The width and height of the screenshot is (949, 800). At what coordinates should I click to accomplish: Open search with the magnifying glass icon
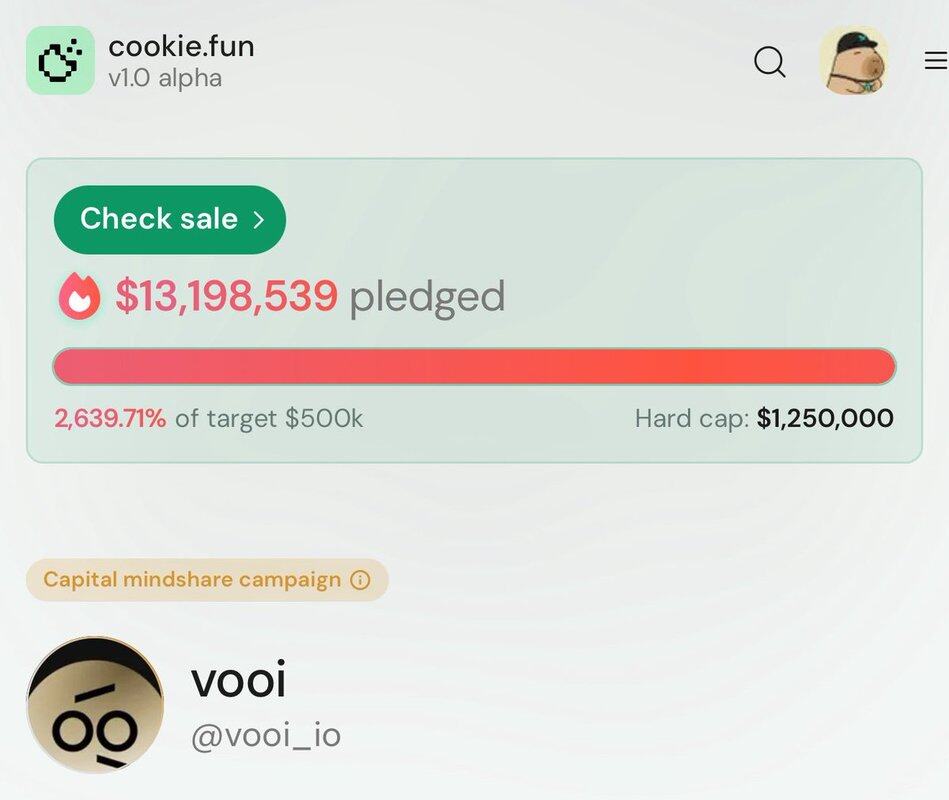pos(769,62)
